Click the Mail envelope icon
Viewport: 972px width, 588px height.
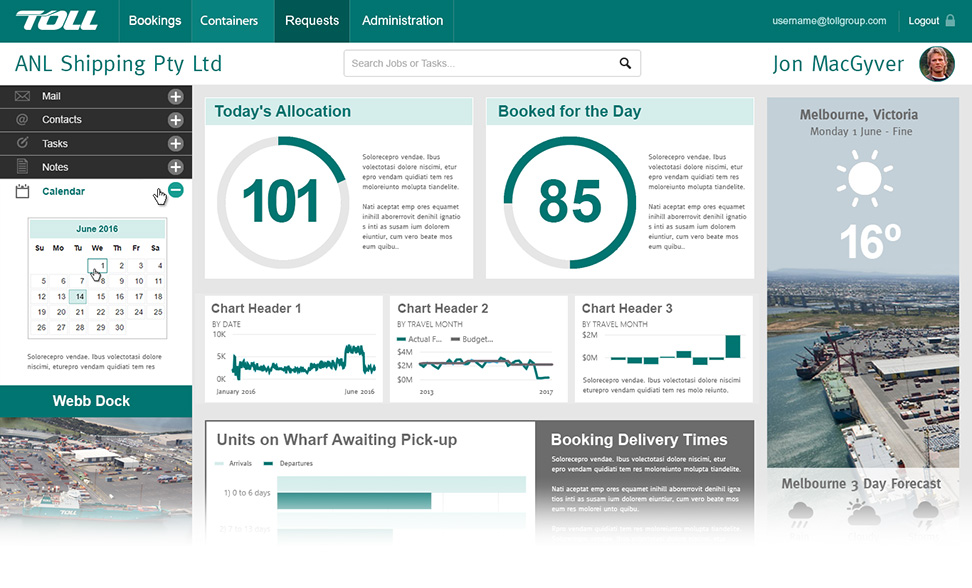tap(22, 96)
